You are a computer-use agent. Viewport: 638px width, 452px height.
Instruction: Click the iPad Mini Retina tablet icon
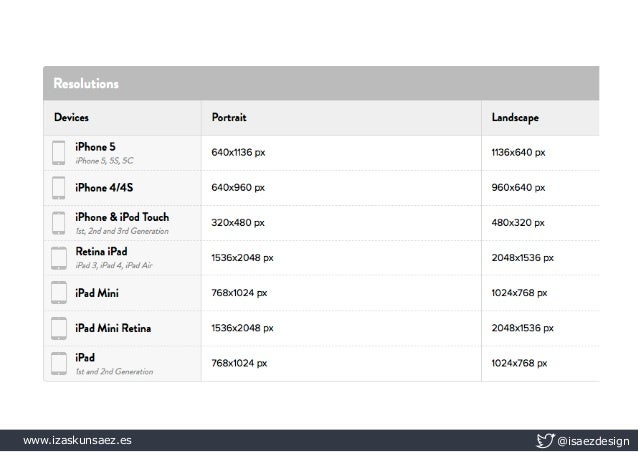(59, 328)
